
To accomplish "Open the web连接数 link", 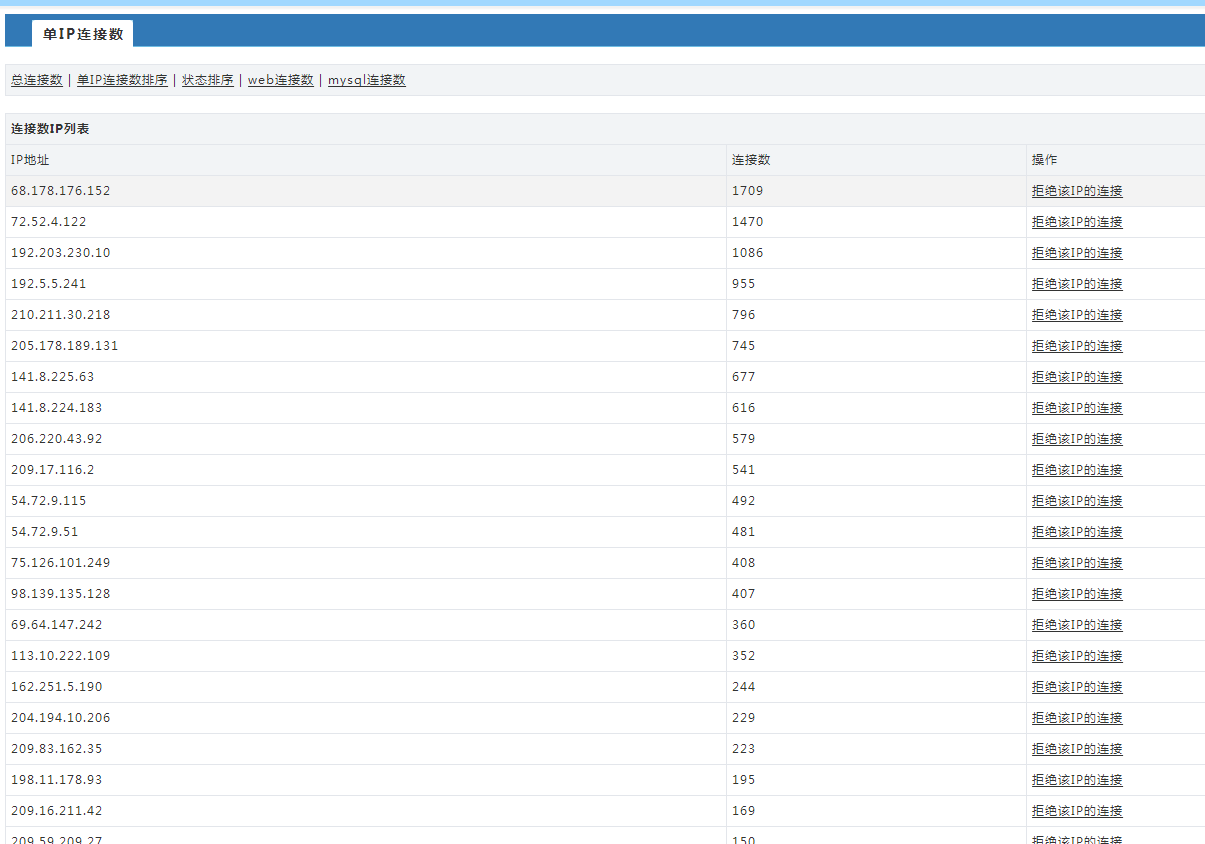I will [281, 80].
